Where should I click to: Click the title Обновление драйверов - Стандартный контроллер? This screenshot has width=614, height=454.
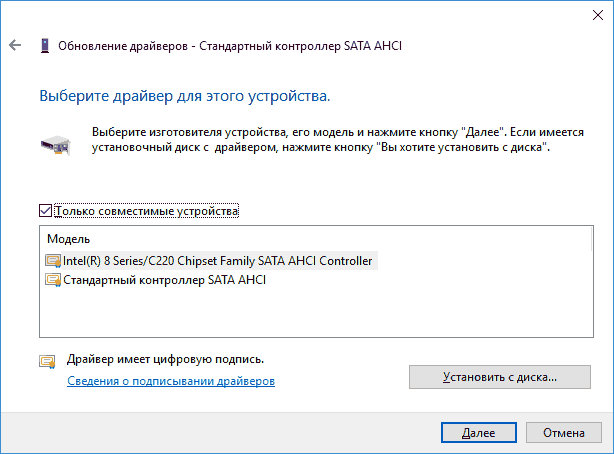pyautogui.click(x=230, y=46)
